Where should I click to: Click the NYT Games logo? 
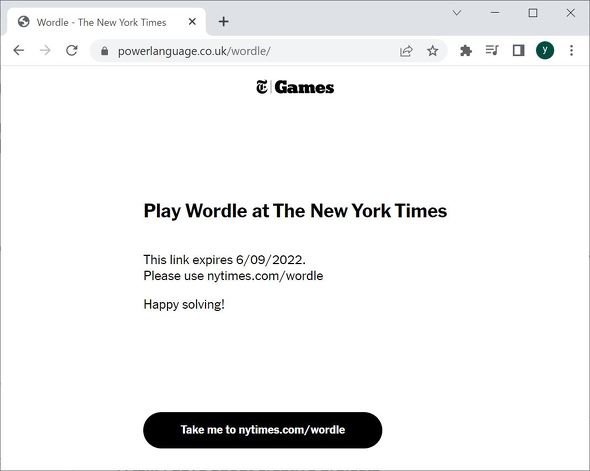pyautogui.click(x=295, y=87)
